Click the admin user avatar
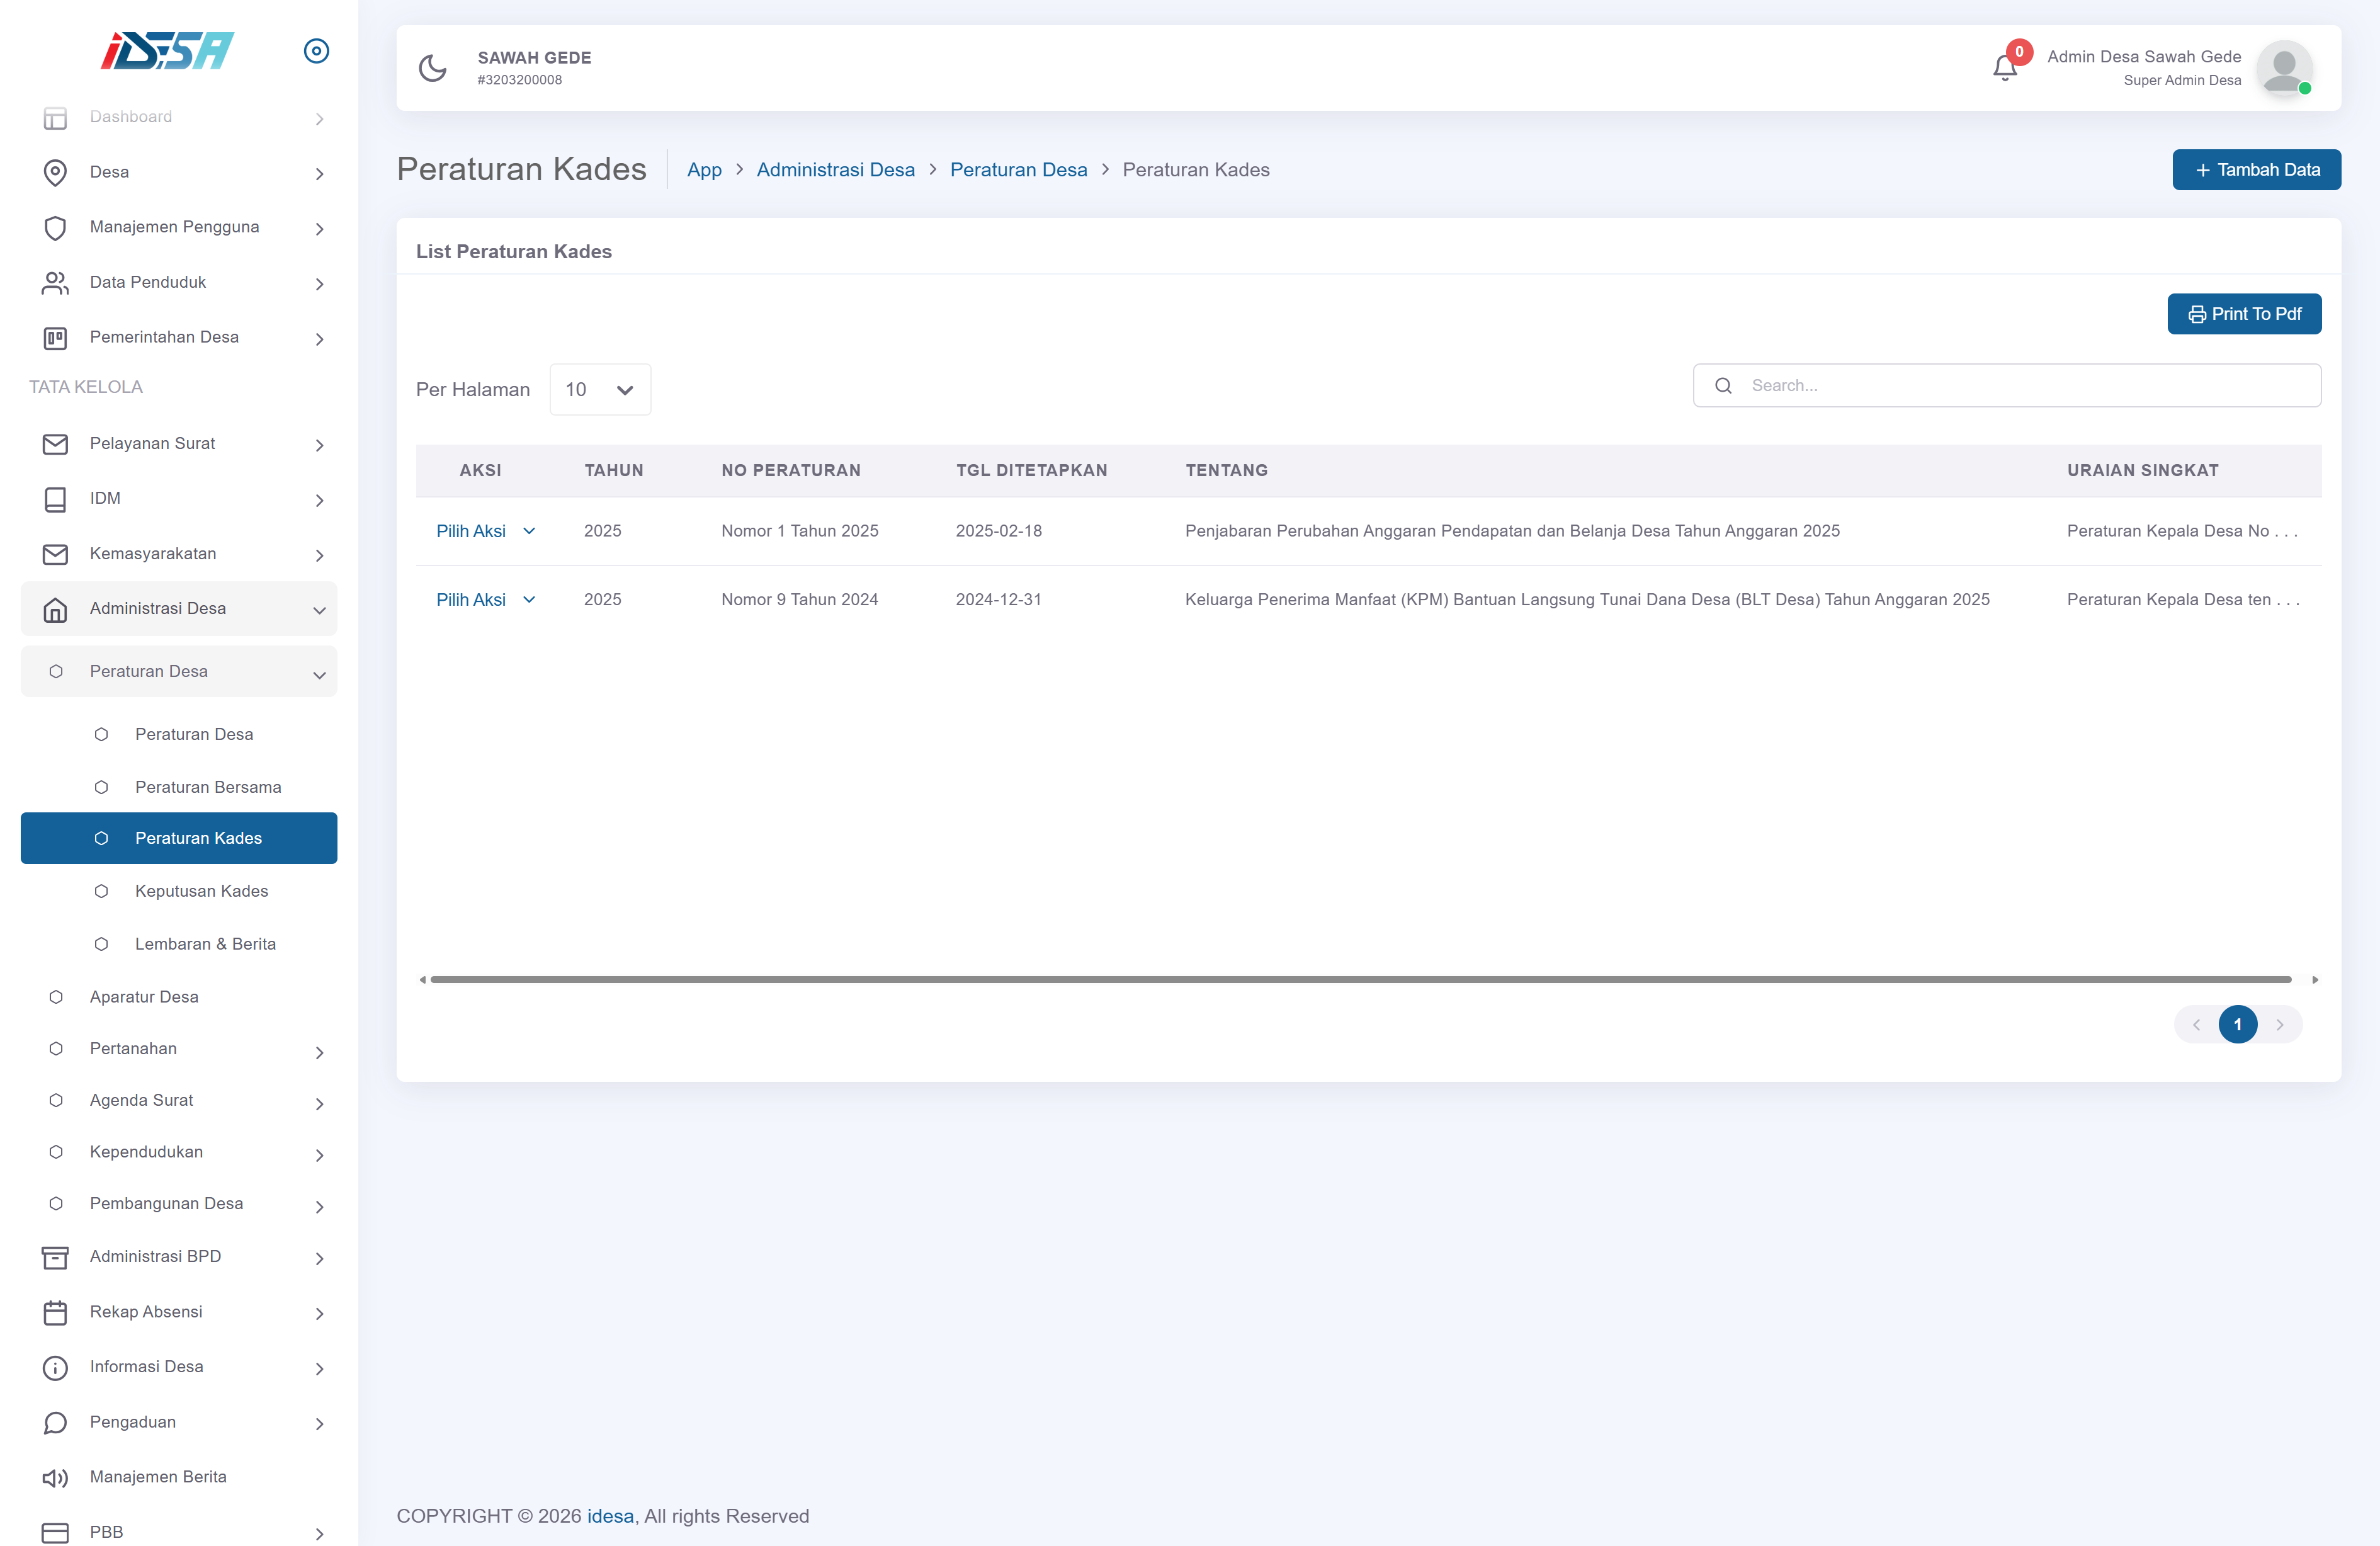Screen dimensions: 2380x1546 pyautogui.click(x=2283, y=68)
